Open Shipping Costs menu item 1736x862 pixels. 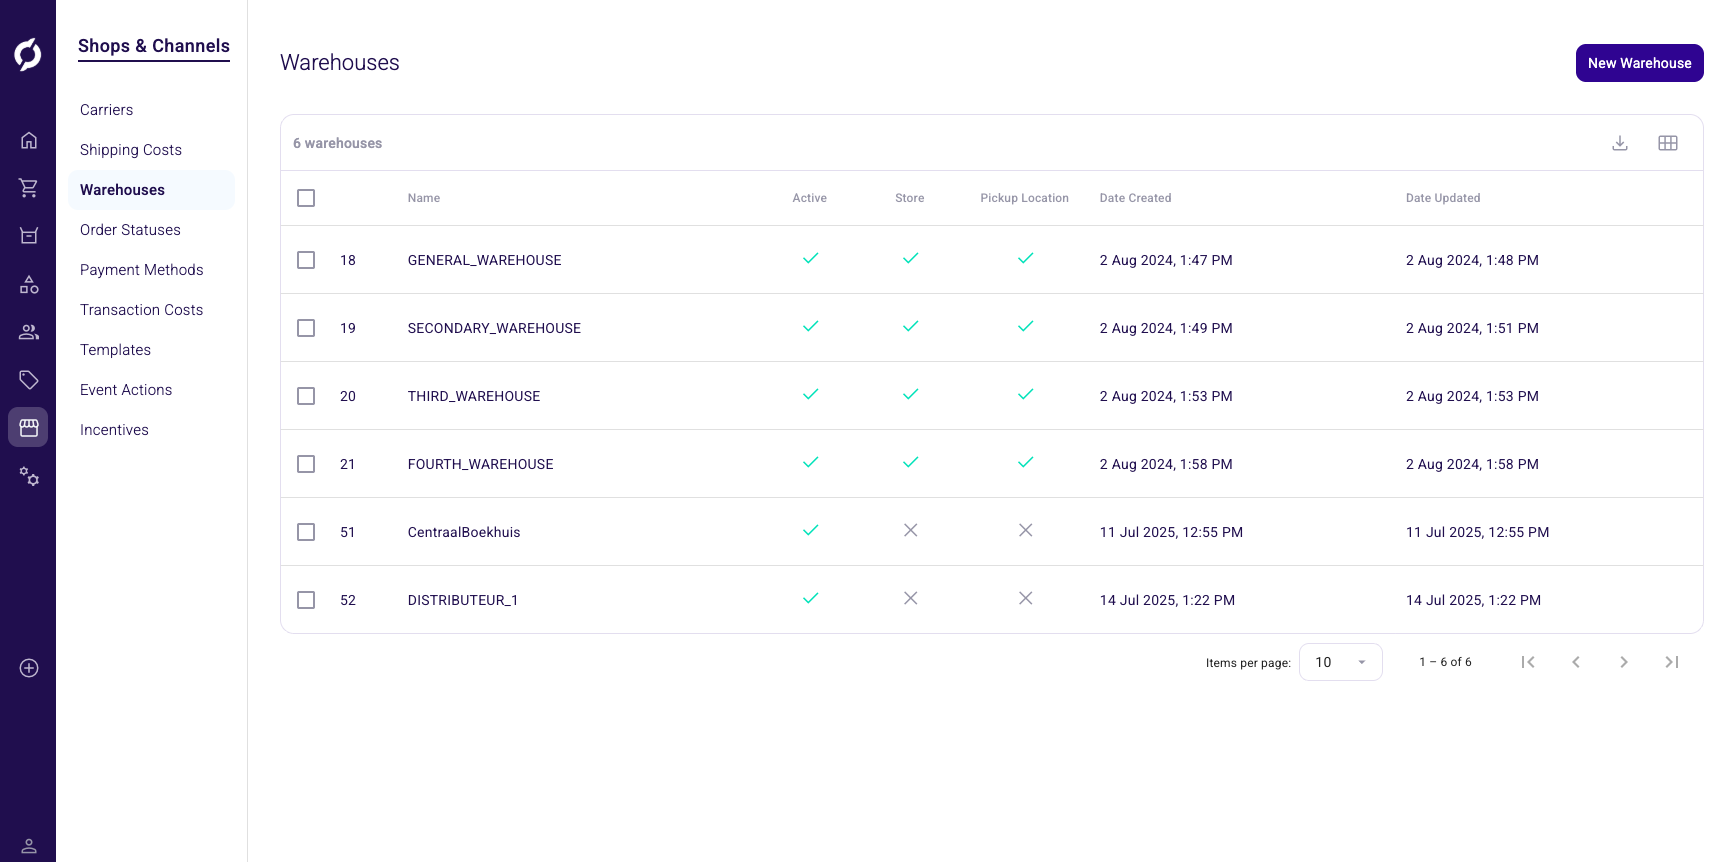point(131,150)
